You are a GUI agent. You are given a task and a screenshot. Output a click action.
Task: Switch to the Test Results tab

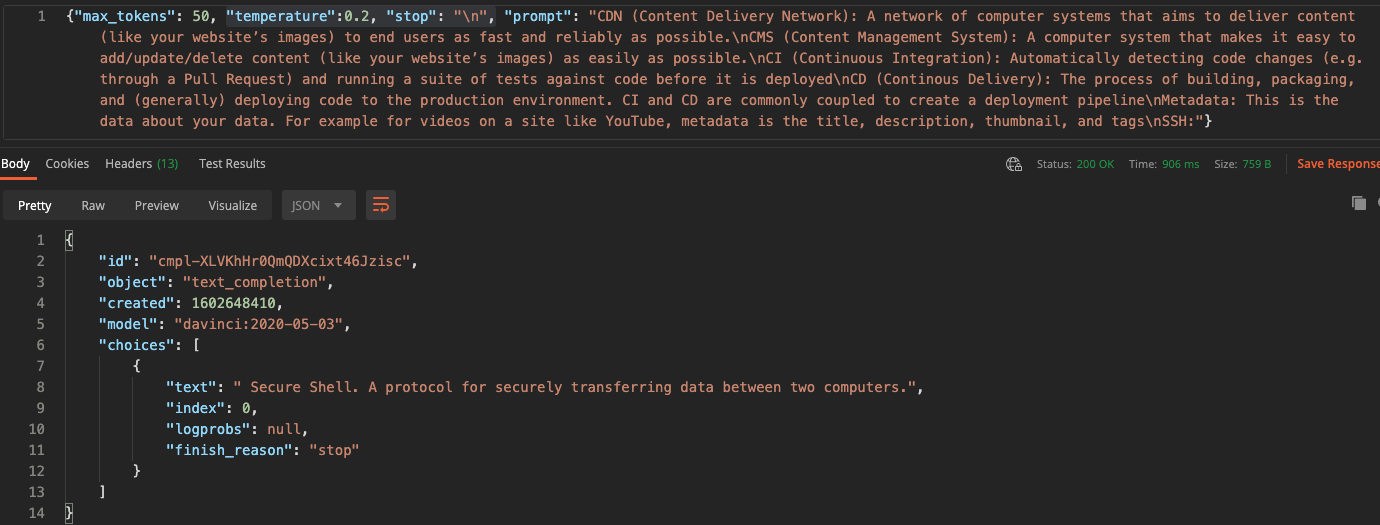point(232,163)
